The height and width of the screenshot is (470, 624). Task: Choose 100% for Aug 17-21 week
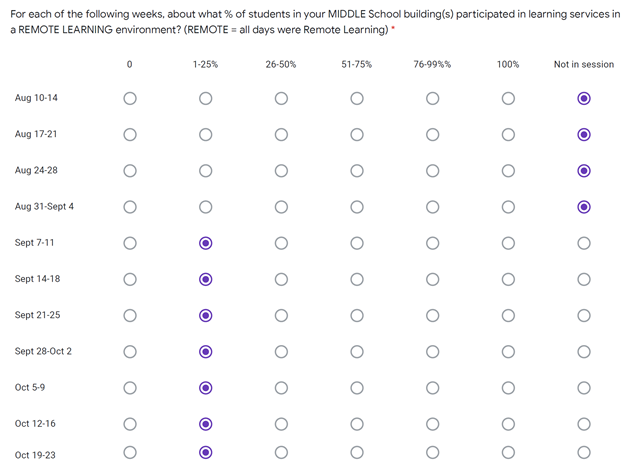[508, 135]
